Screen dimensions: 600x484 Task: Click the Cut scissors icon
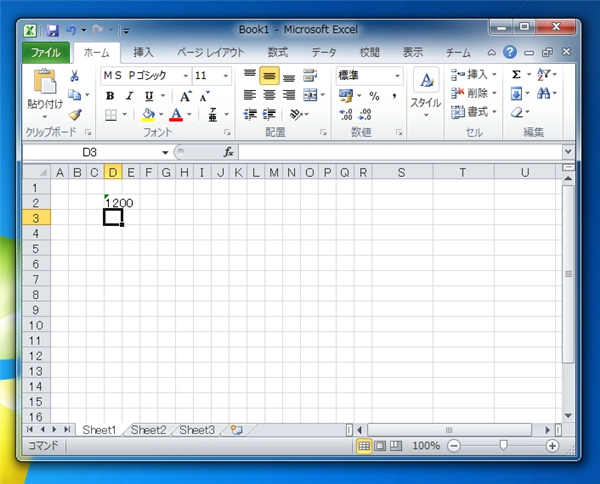tap(74, 76)
